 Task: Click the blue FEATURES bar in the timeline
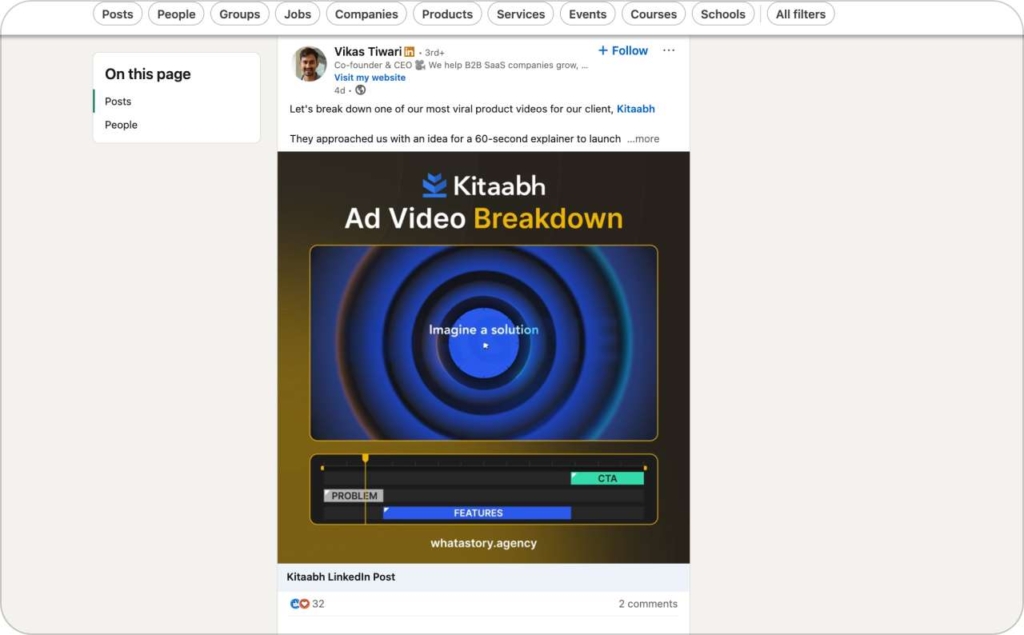[x=477, y=513]
